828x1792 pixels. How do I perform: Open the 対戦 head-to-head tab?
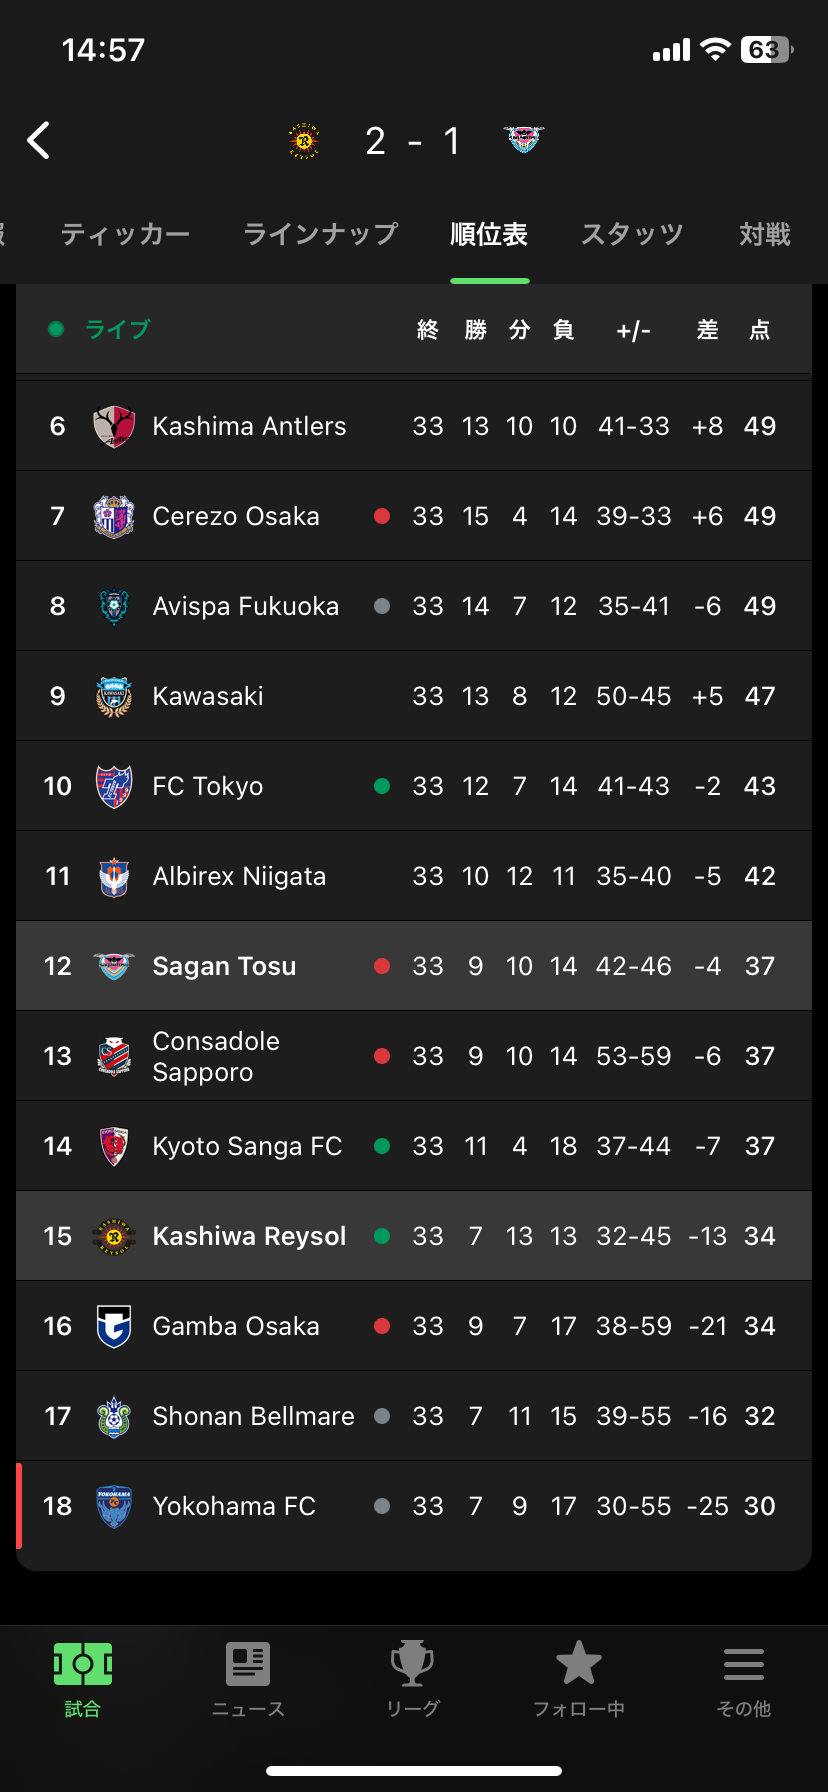coord(765,235)
